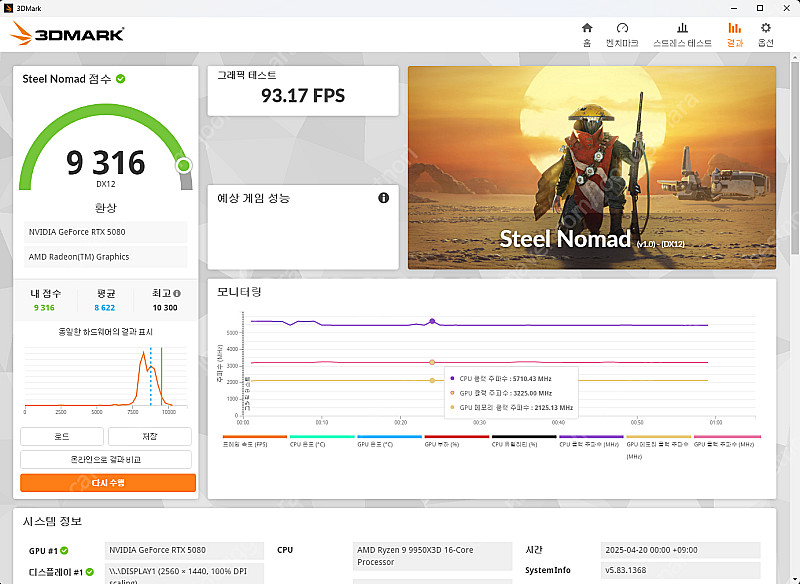The width and height of the screenshot is (800, 584).
Task: Click the 93.17 FPS graphics test value
Action: [x=303, y=95]
